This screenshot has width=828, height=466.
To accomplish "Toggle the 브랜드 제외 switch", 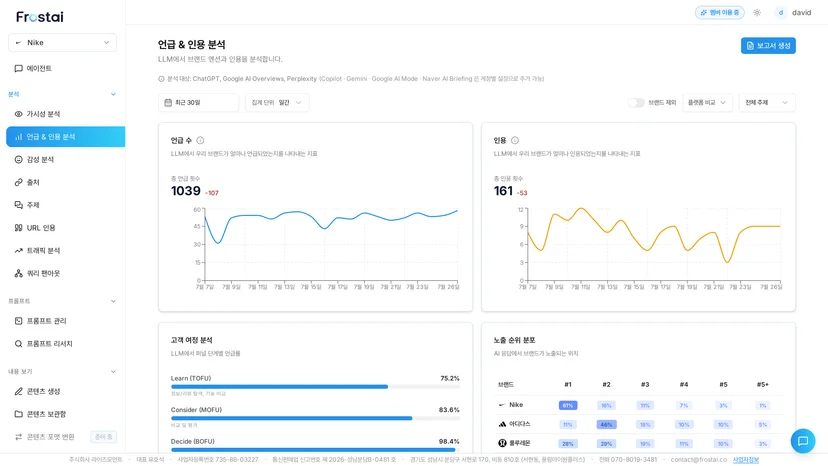I will [636, 102].
